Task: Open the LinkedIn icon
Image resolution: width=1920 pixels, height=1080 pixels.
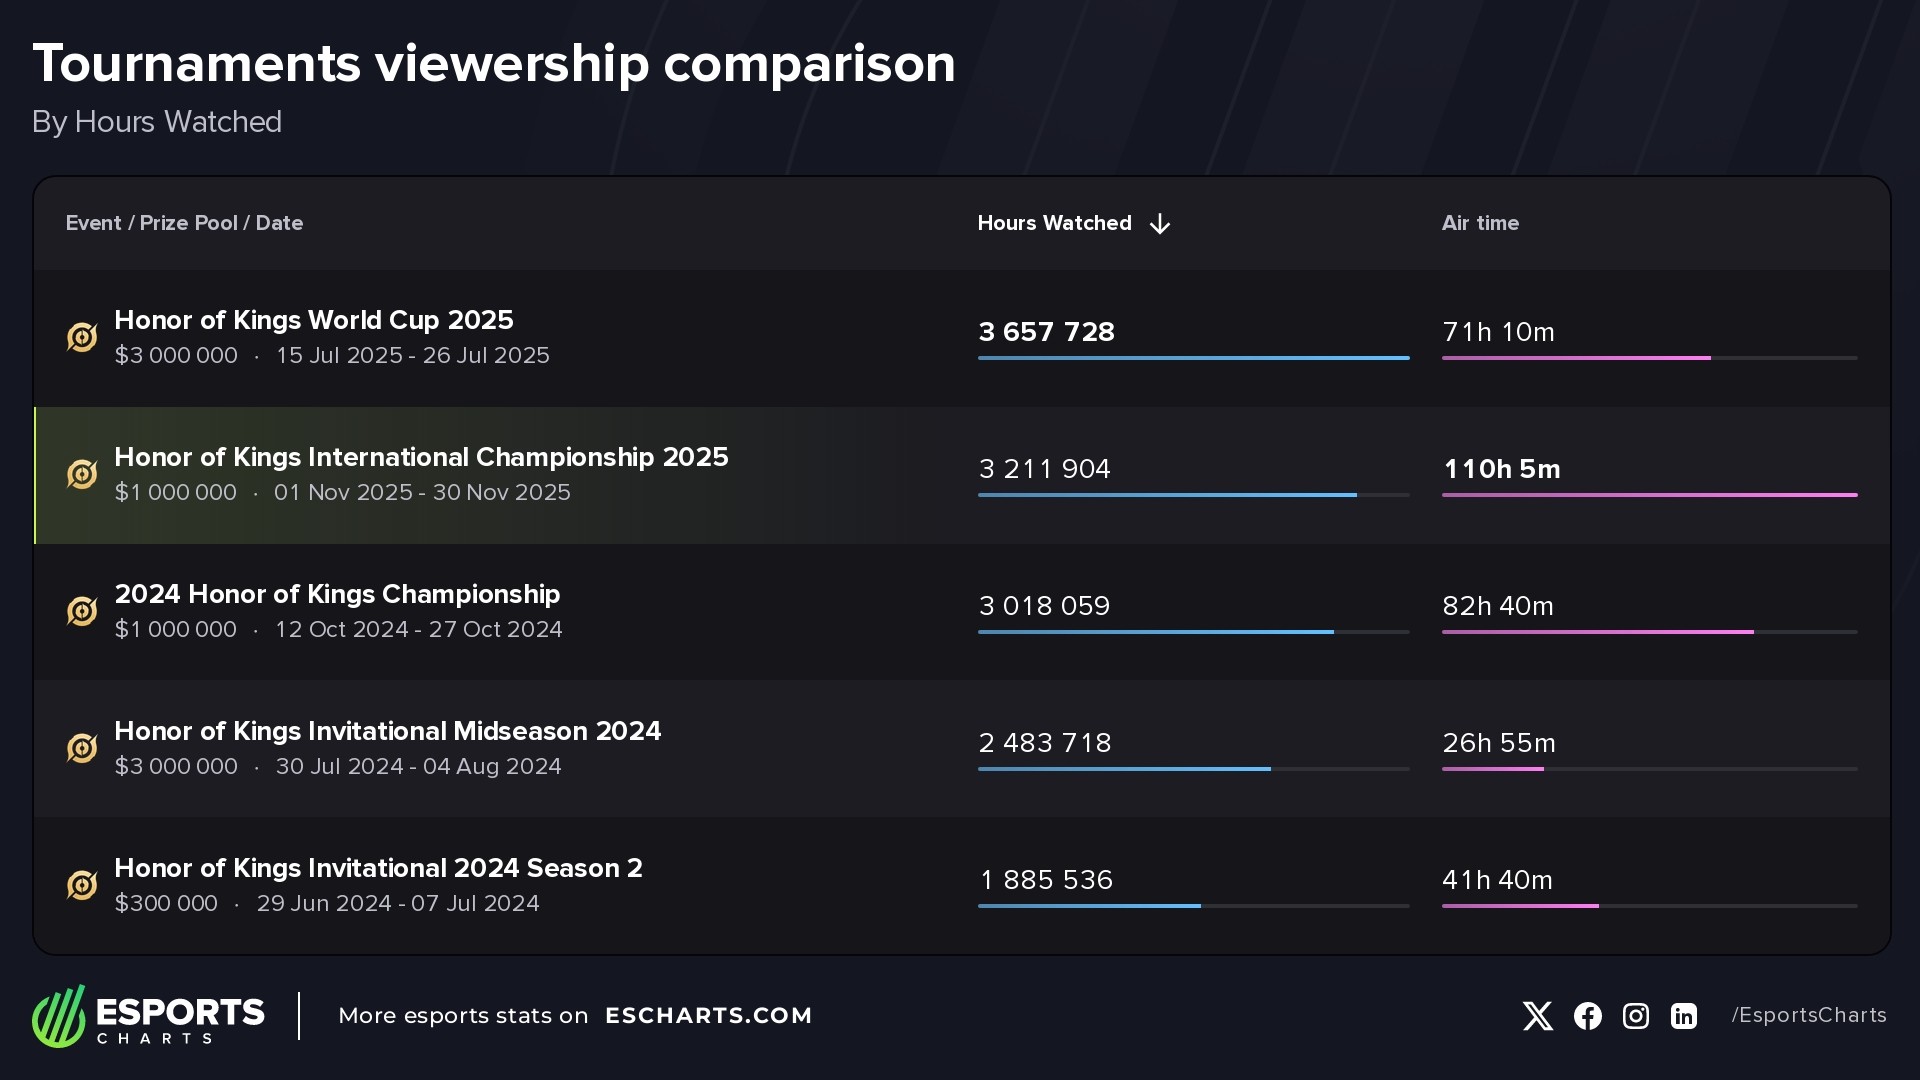Action: pos(1683,1016)
